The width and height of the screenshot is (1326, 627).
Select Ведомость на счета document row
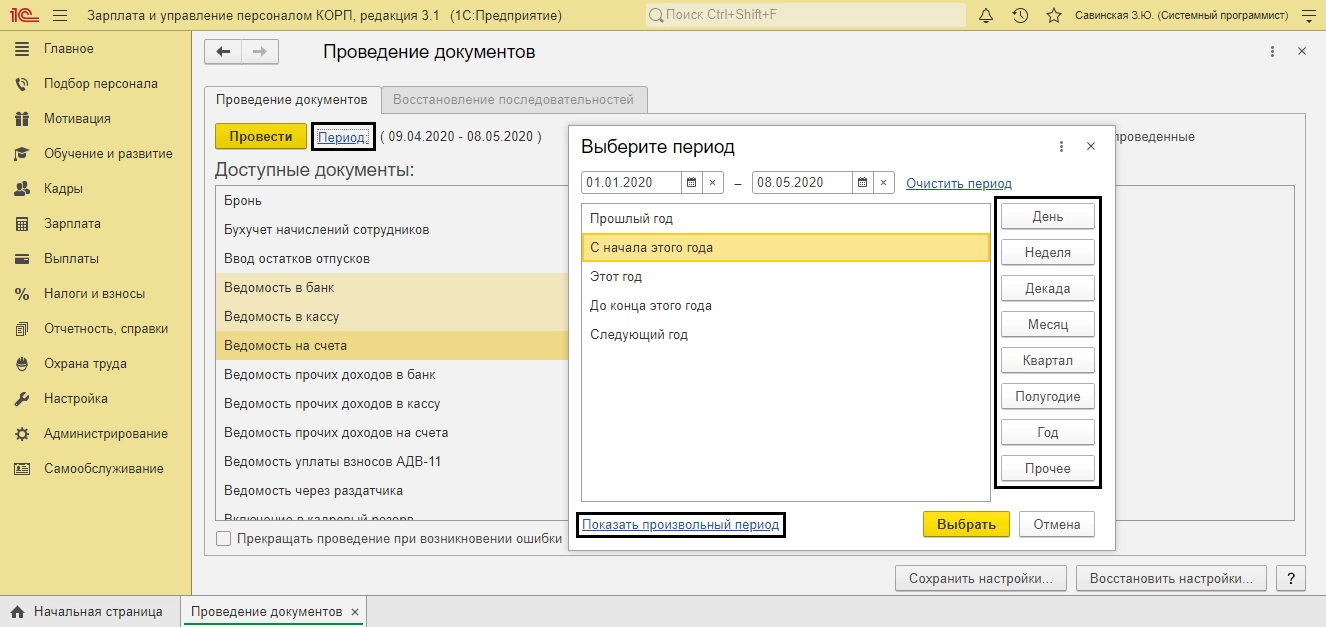click(391, 346)
